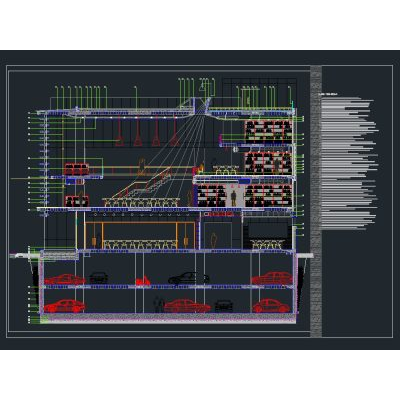Click the staircase in the central hall

pyautogui.click(x=142, y=185)
